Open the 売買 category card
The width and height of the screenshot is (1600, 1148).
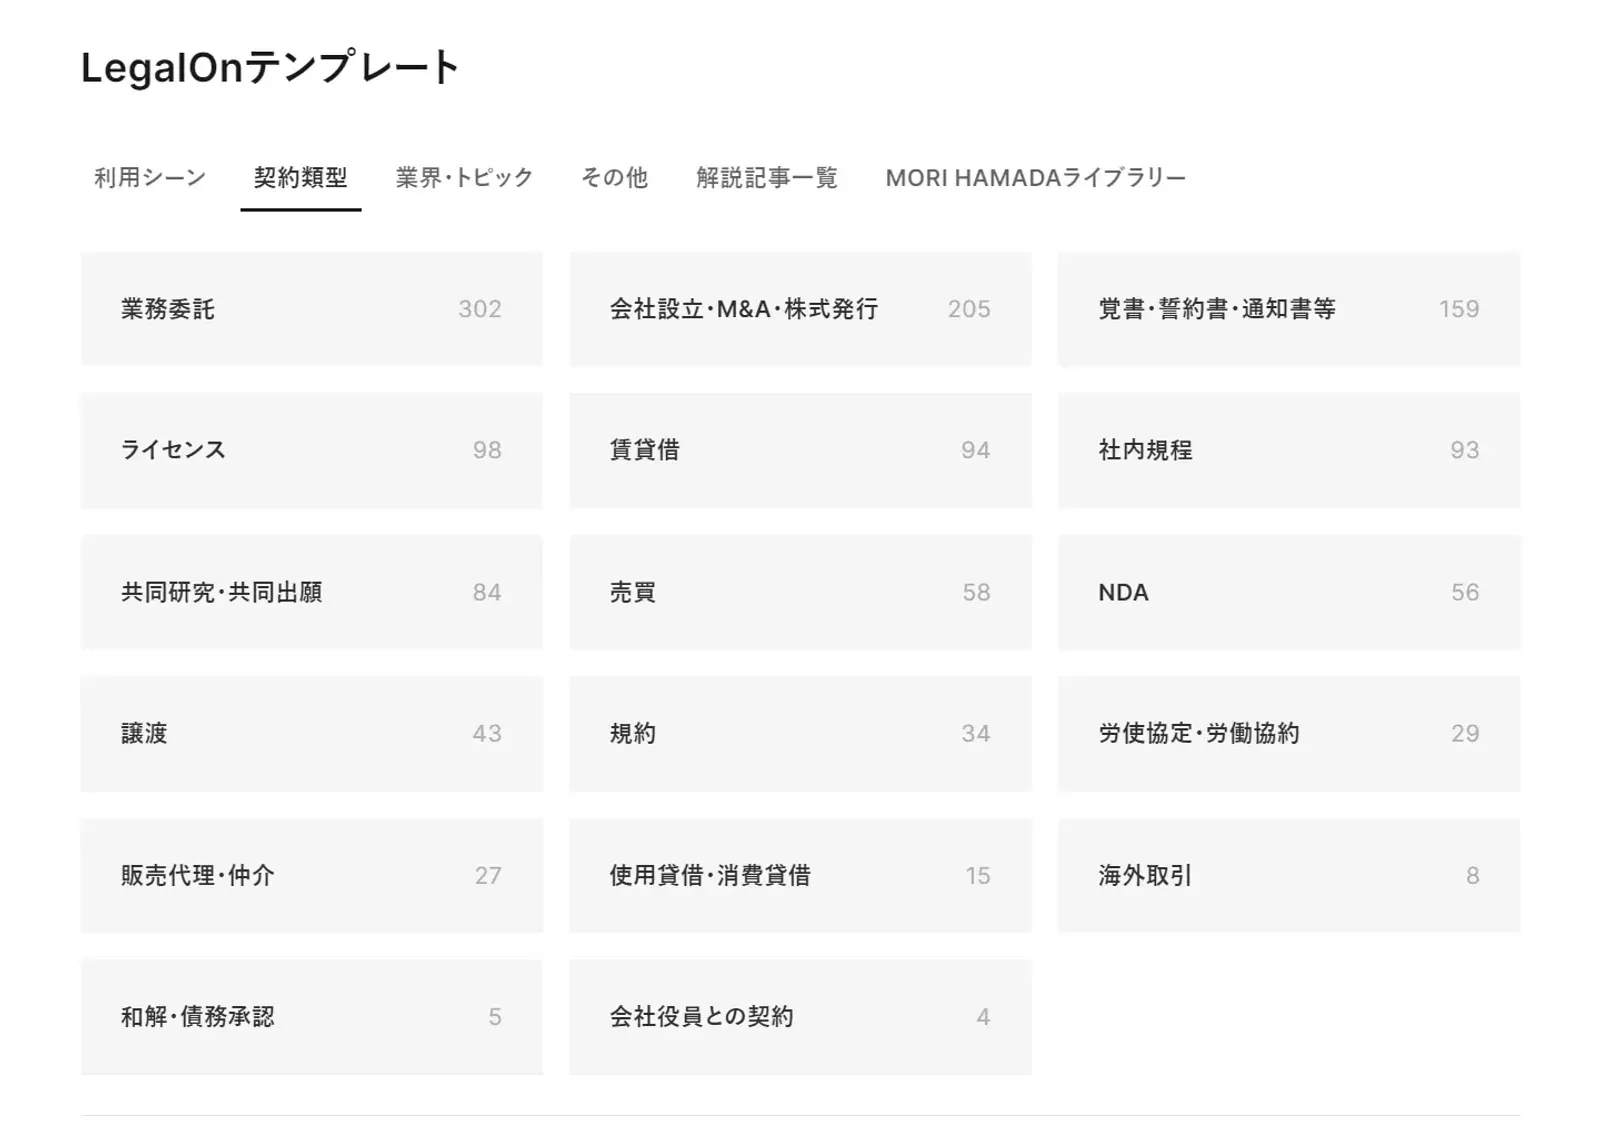[x=800, y=592]
